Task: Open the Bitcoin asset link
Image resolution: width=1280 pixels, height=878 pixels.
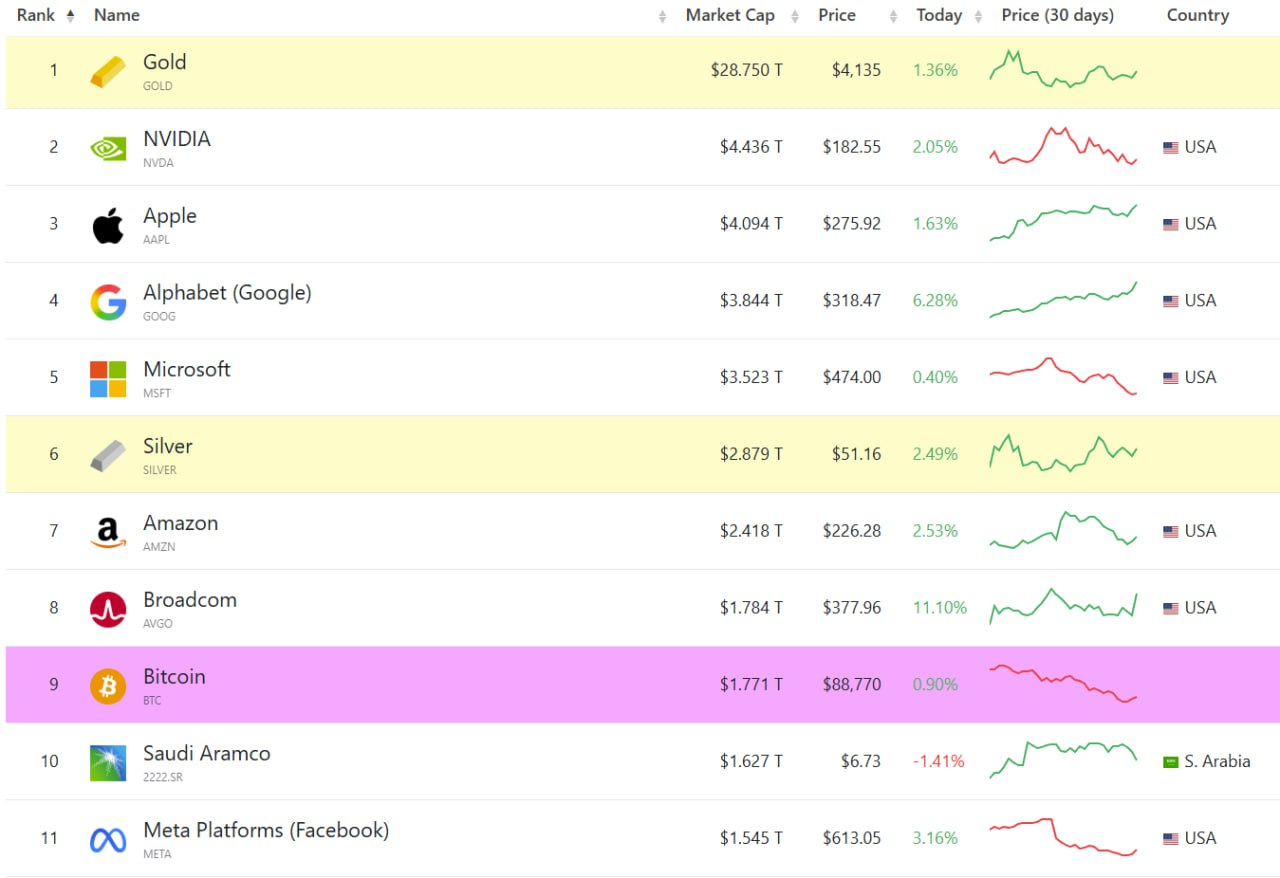Action: coord(174,677)
